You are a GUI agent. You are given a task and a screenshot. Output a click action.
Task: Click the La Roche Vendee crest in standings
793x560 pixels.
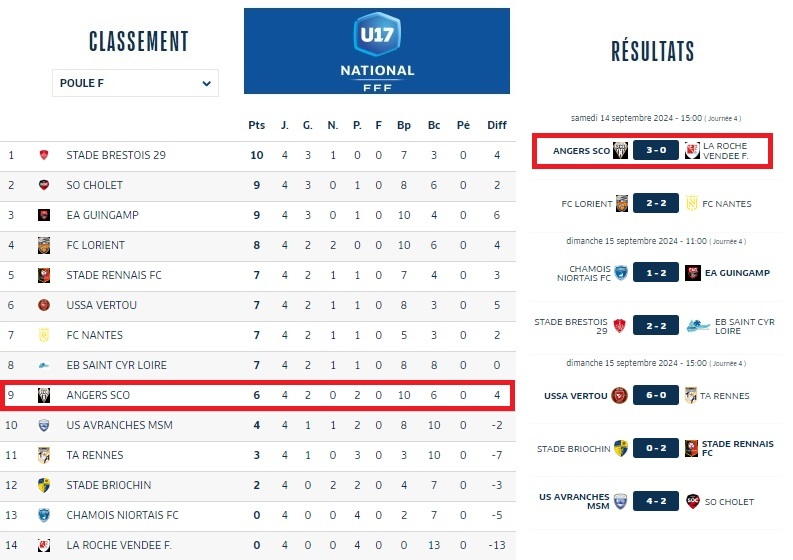point(44,545)
